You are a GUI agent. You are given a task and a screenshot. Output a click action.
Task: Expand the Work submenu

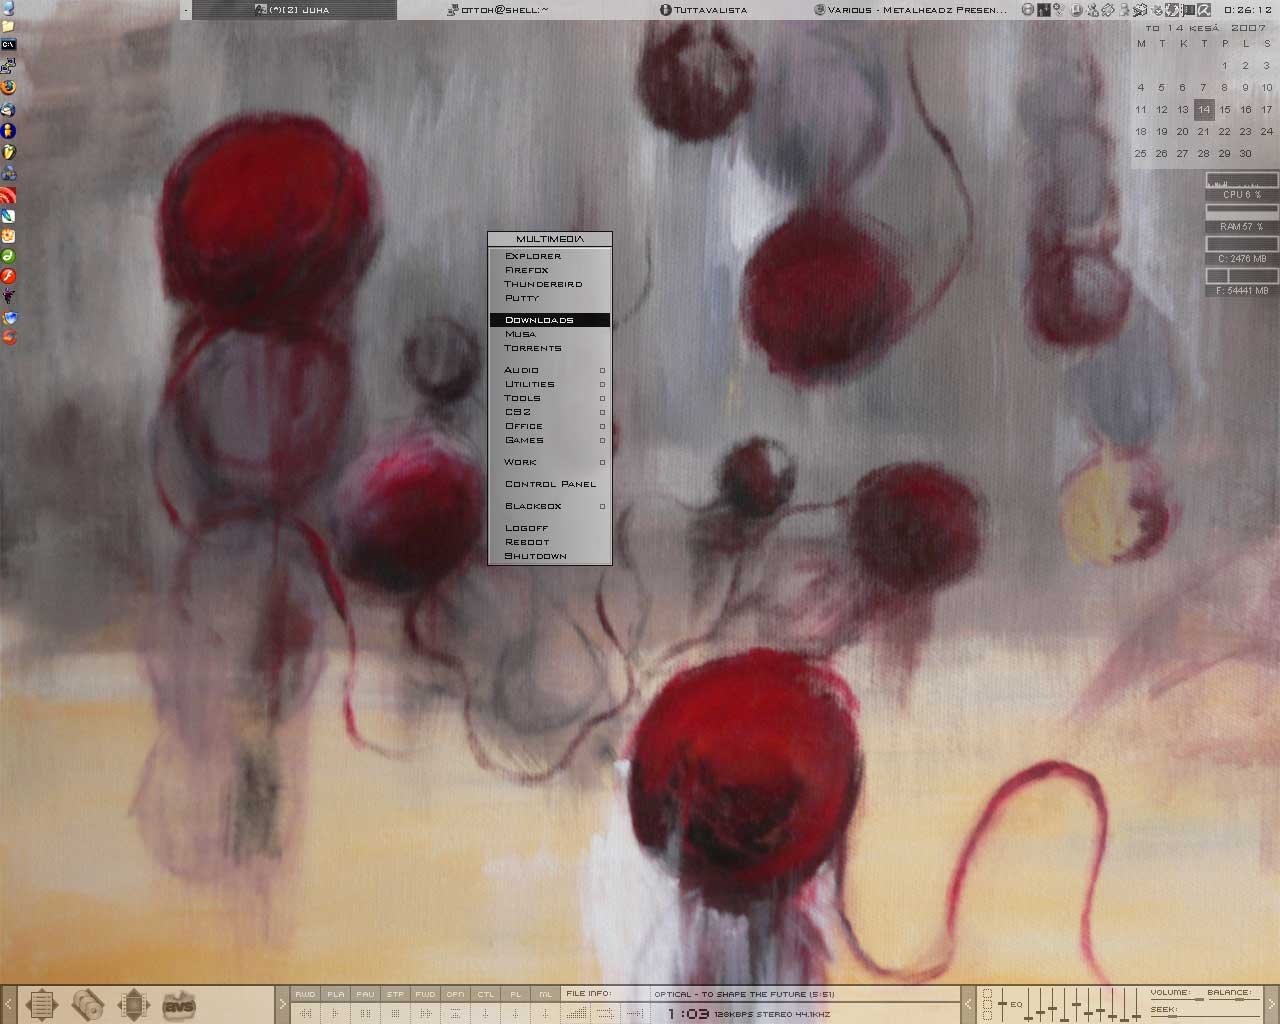[550, 462]
